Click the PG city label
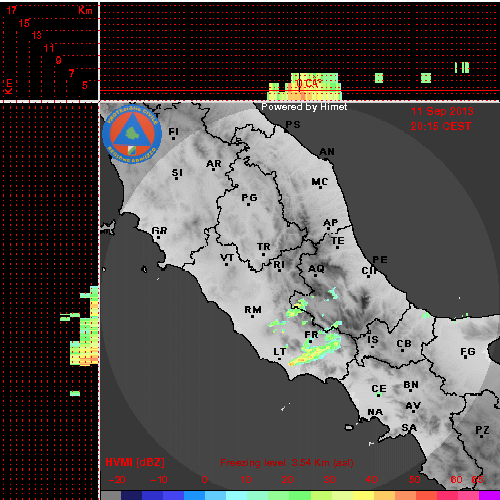Viewport: 500px width, 500px height. 249,198
